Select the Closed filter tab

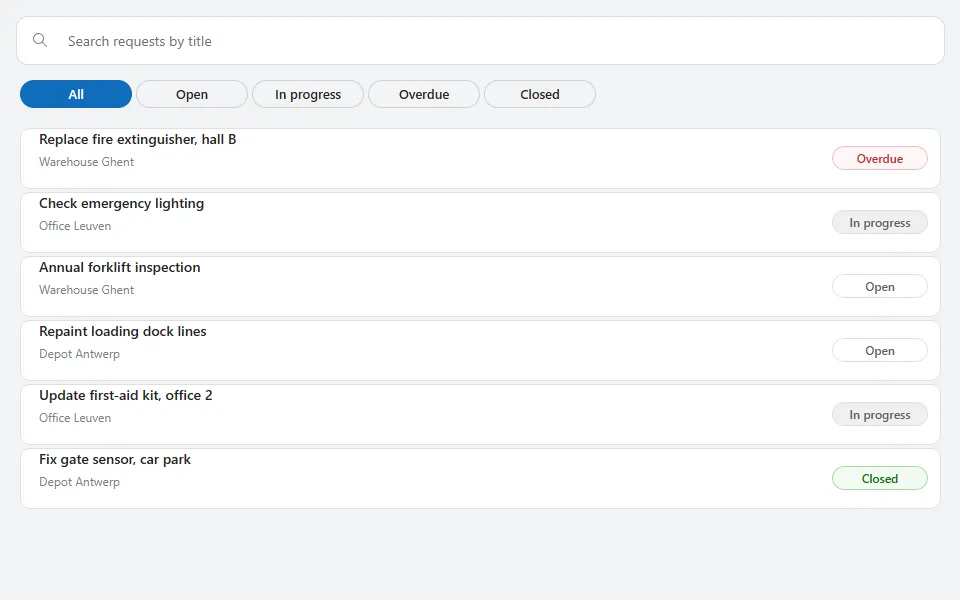tap(540, 94)
